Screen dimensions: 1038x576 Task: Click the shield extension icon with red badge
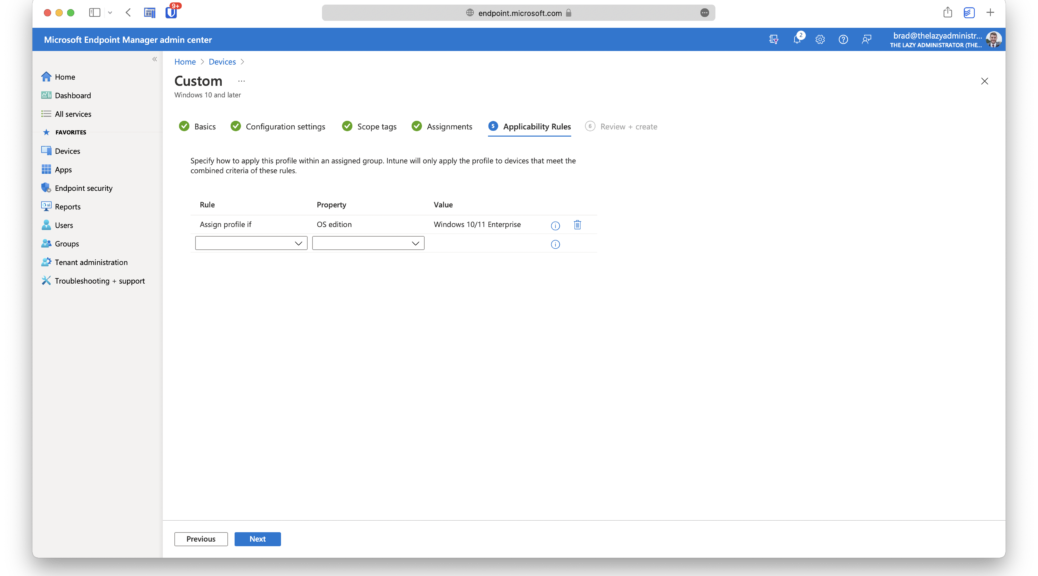point(171,12)
